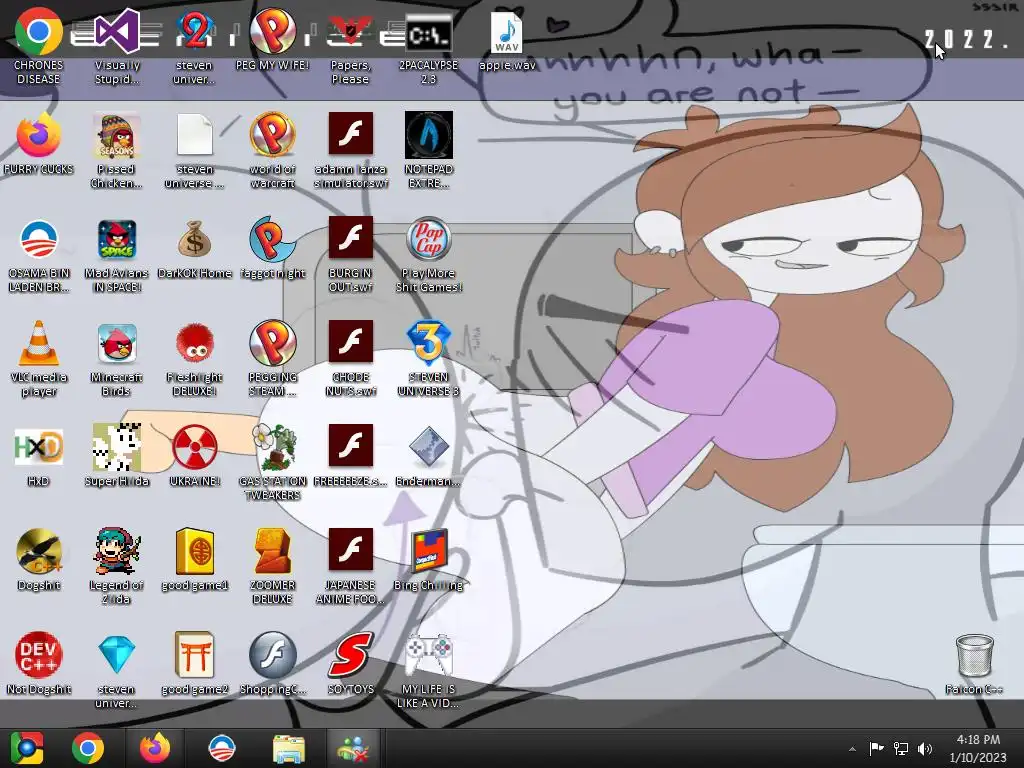The height and width of the screenshot is (768, 1024).
Task: Select the good game1 mahjong icon
Action: [x=195, y=560]
